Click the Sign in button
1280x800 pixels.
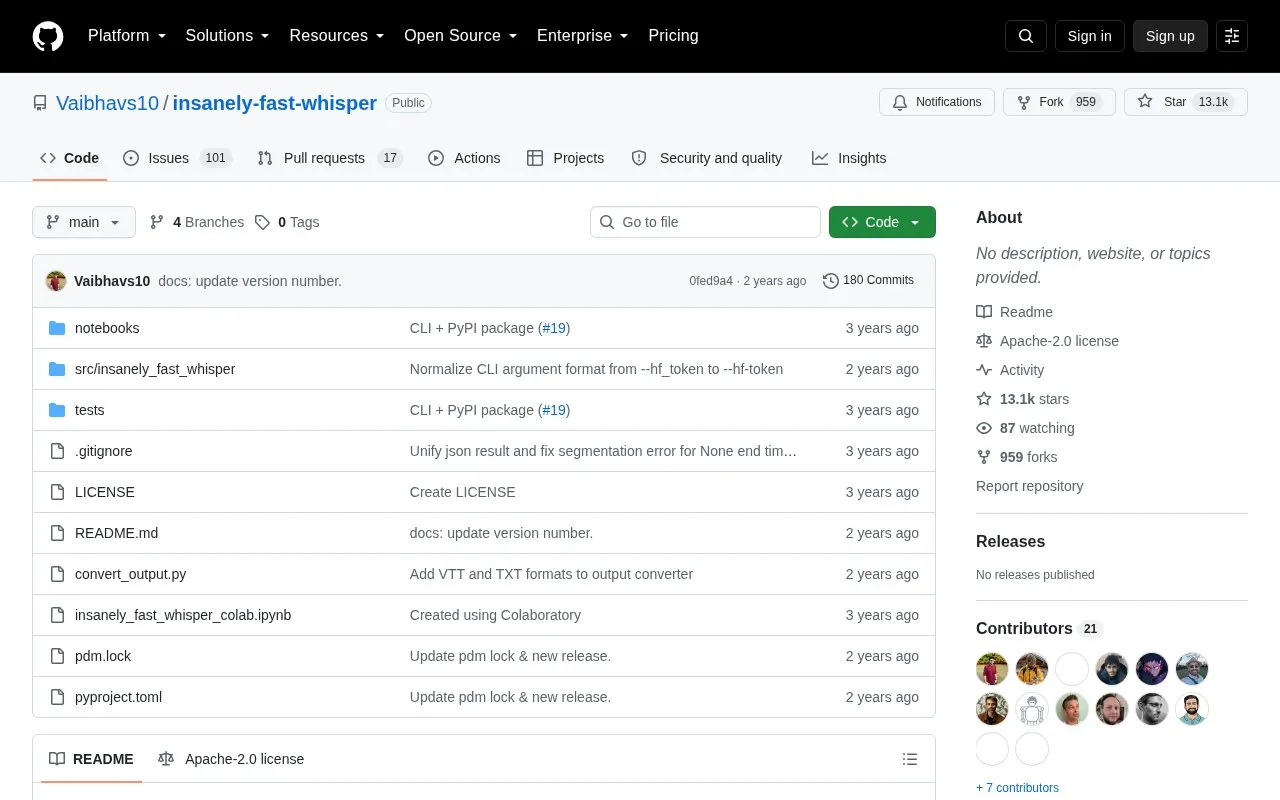pos(1089,36)
